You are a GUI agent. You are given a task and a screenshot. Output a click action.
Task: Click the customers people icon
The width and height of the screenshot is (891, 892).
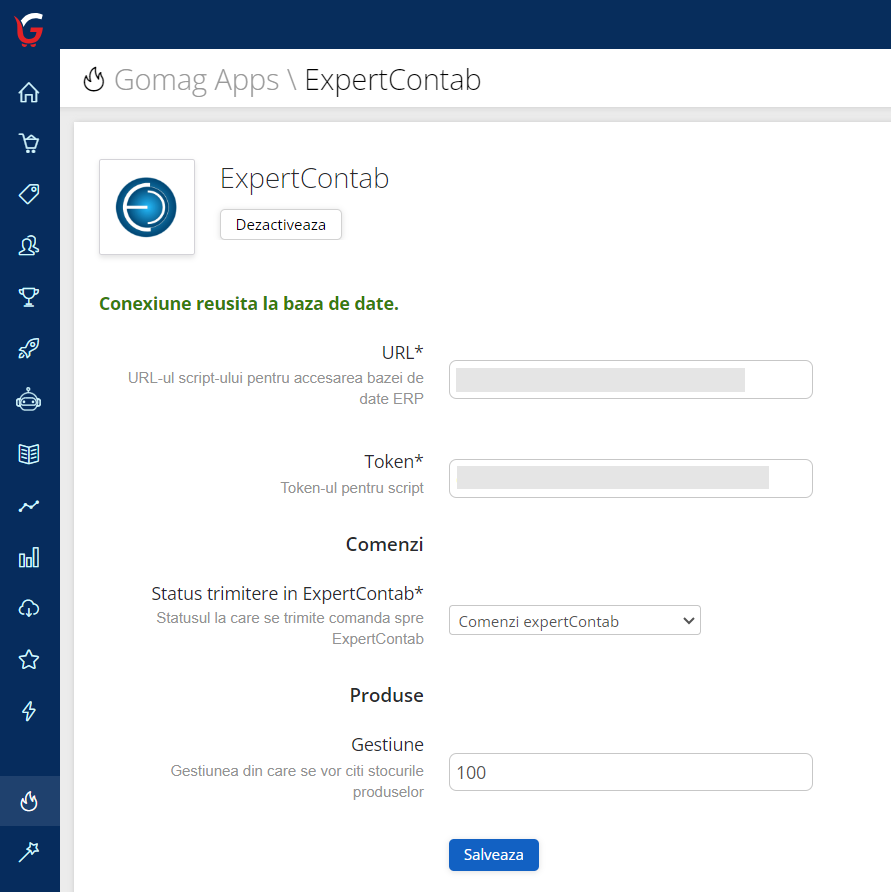pos(29,245)
